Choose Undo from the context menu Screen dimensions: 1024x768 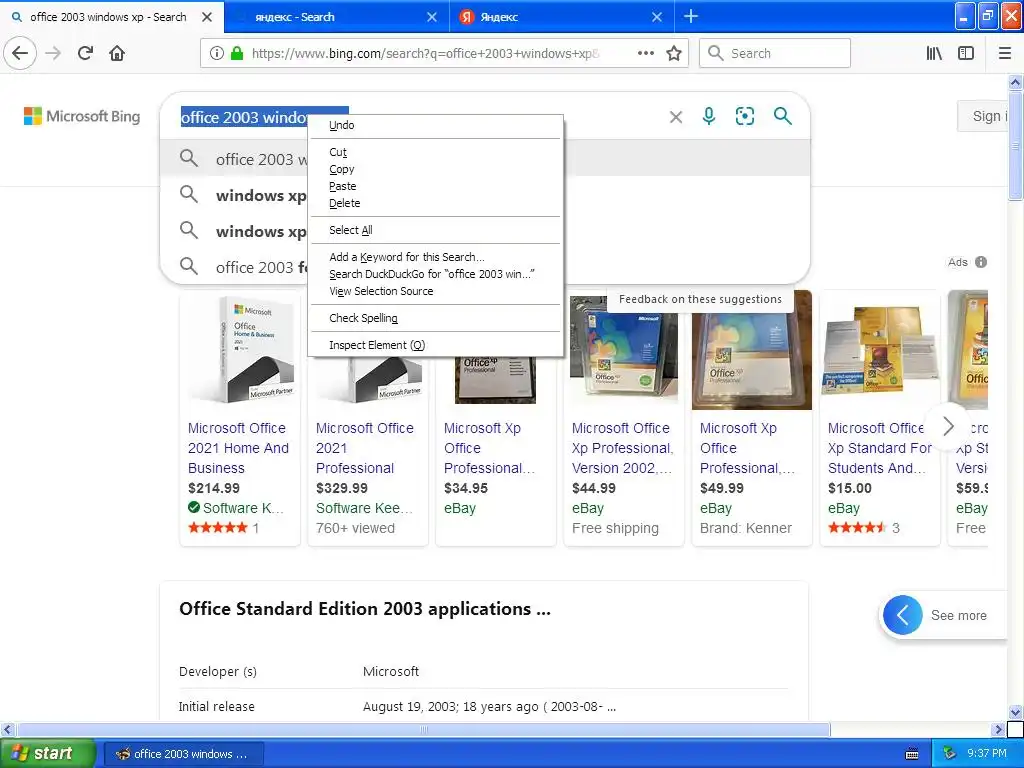click(x=436, y=125)
